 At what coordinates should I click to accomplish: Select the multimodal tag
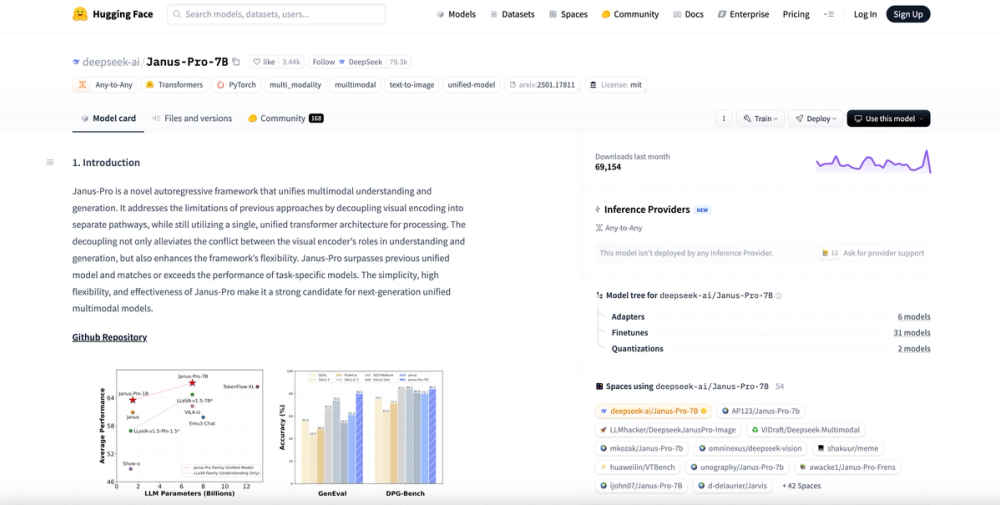coord(355,85)
